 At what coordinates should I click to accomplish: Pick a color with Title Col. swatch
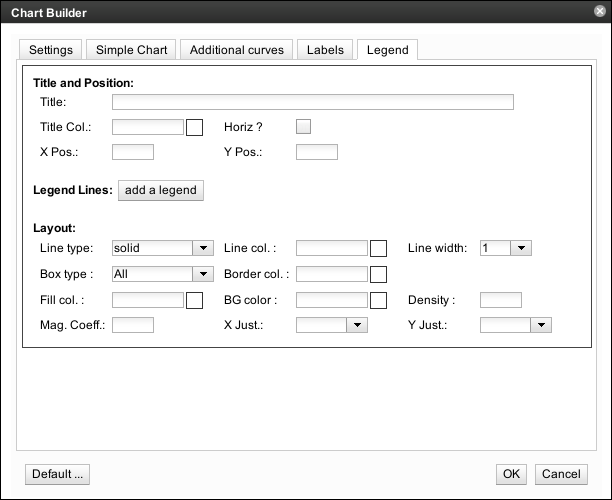(195, 127)
